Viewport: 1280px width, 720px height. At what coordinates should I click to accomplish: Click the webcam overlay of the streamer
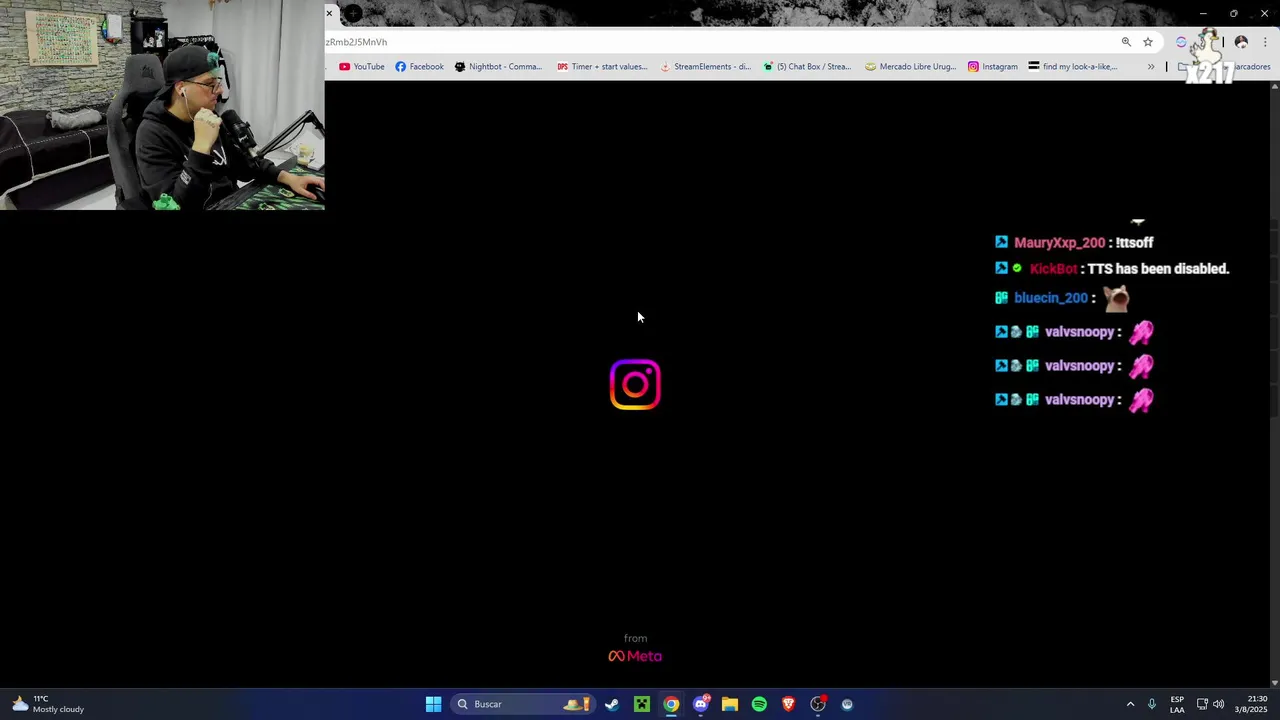click(162, 105)
